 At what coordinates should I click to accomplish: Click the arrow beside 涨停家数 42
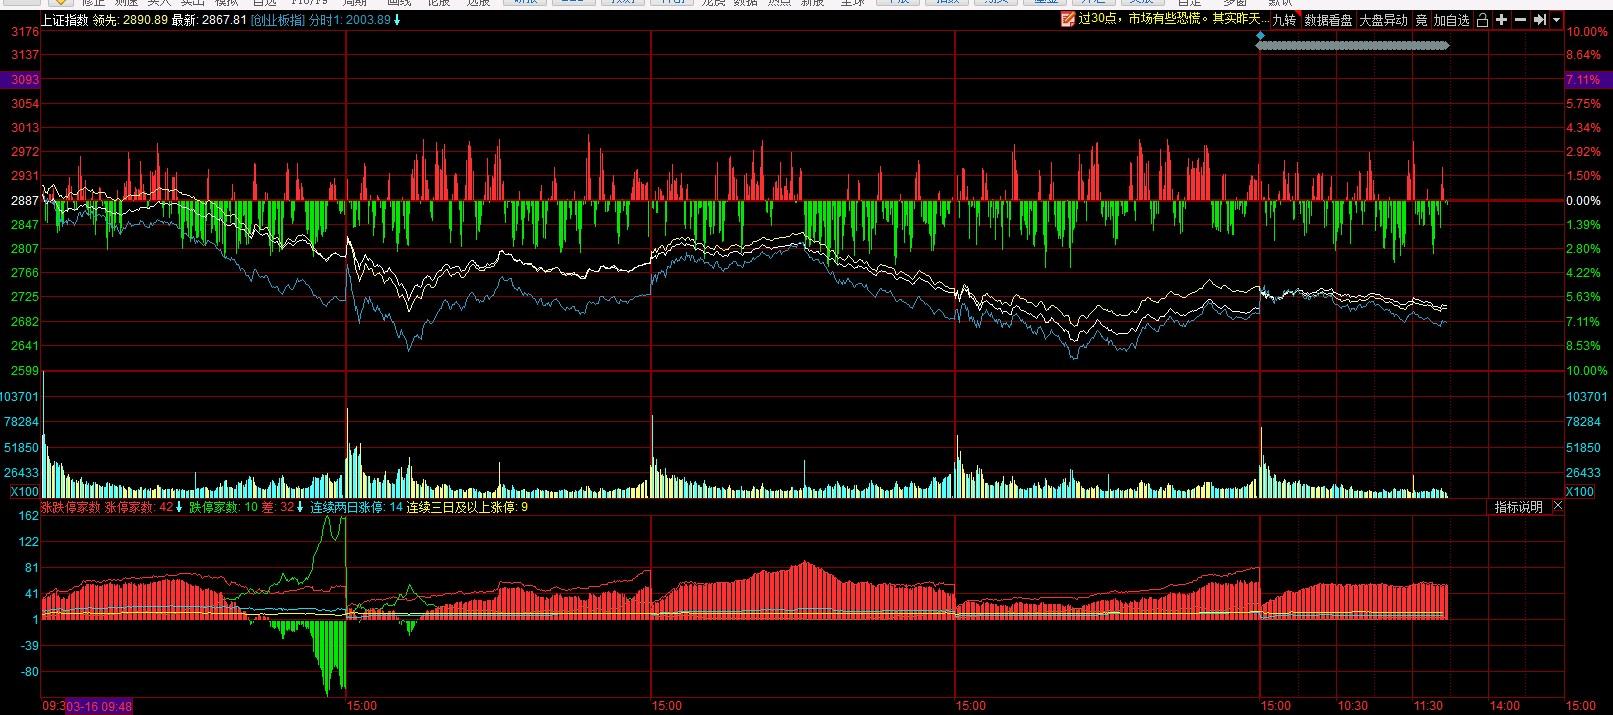click(179, 507)
